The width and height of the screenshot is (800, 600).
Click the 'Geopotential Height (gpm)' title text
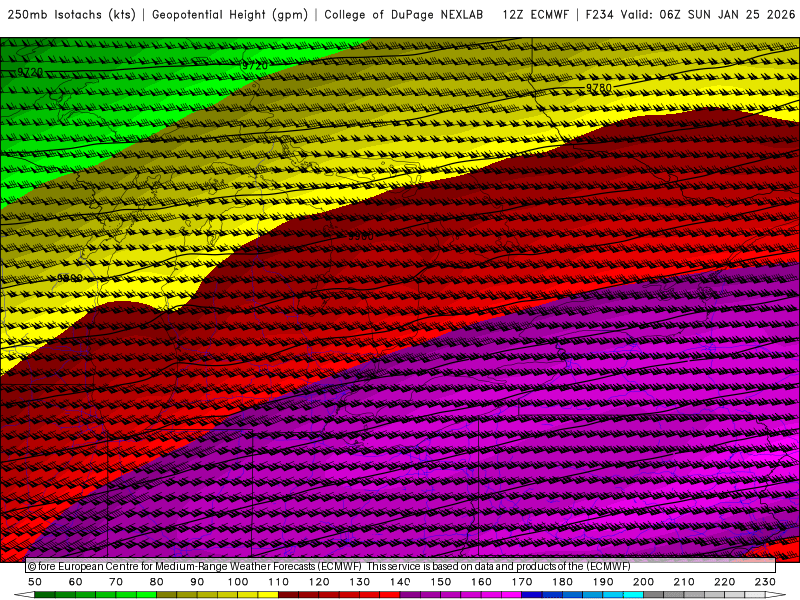pyautogui.click(x=230, y=15)
